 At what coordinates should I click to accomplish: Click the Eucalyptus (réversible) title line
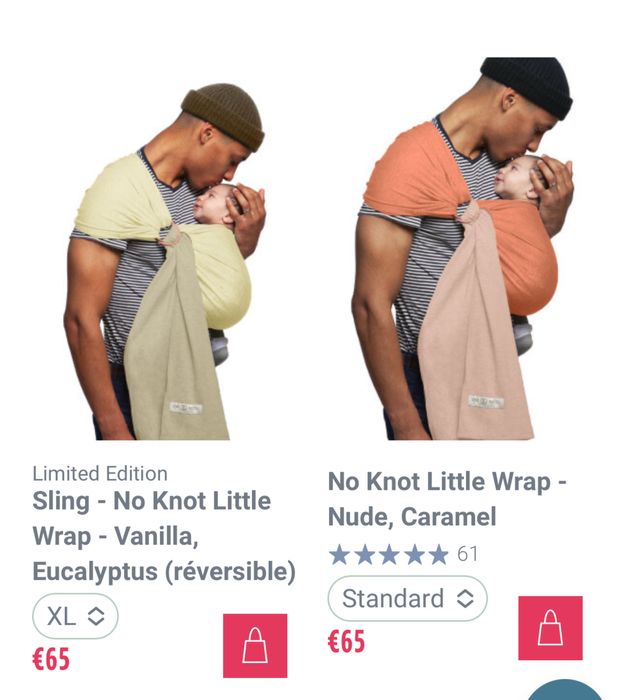coord(164,571)
